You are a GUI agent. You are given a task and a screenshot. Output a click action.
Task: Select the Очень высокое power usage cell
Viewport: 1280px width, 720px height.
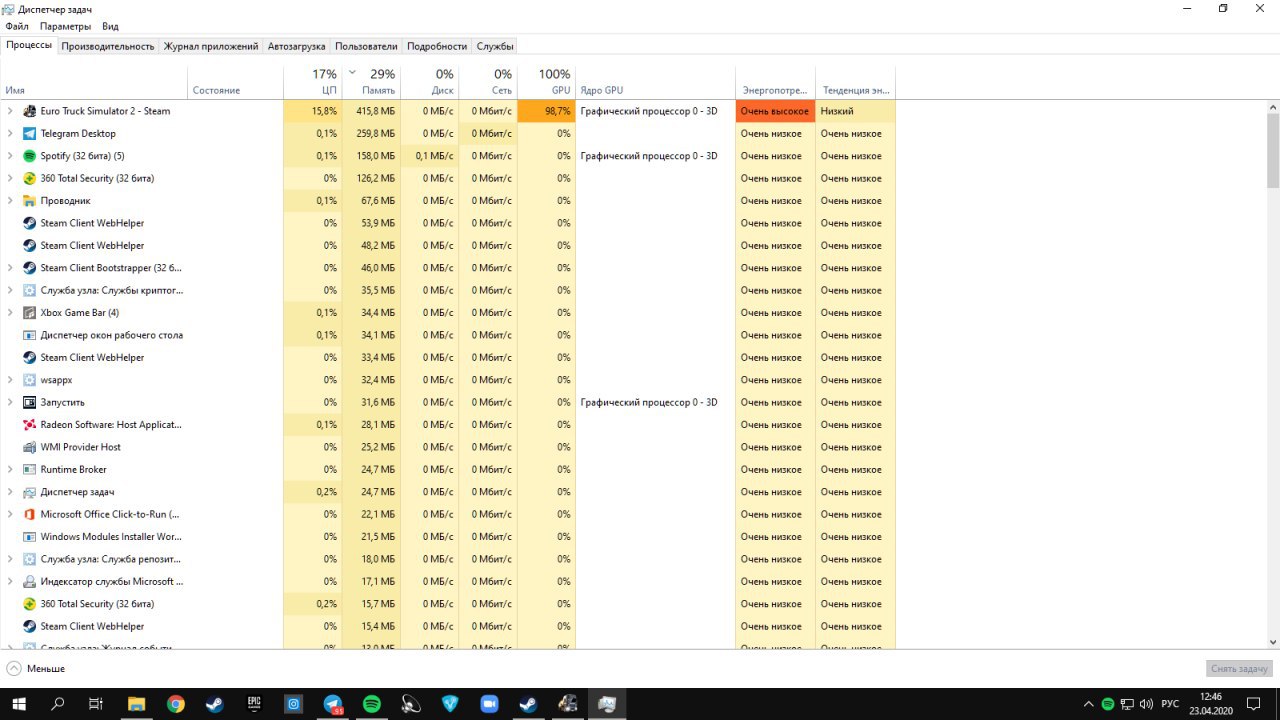[x=775, y=111]
